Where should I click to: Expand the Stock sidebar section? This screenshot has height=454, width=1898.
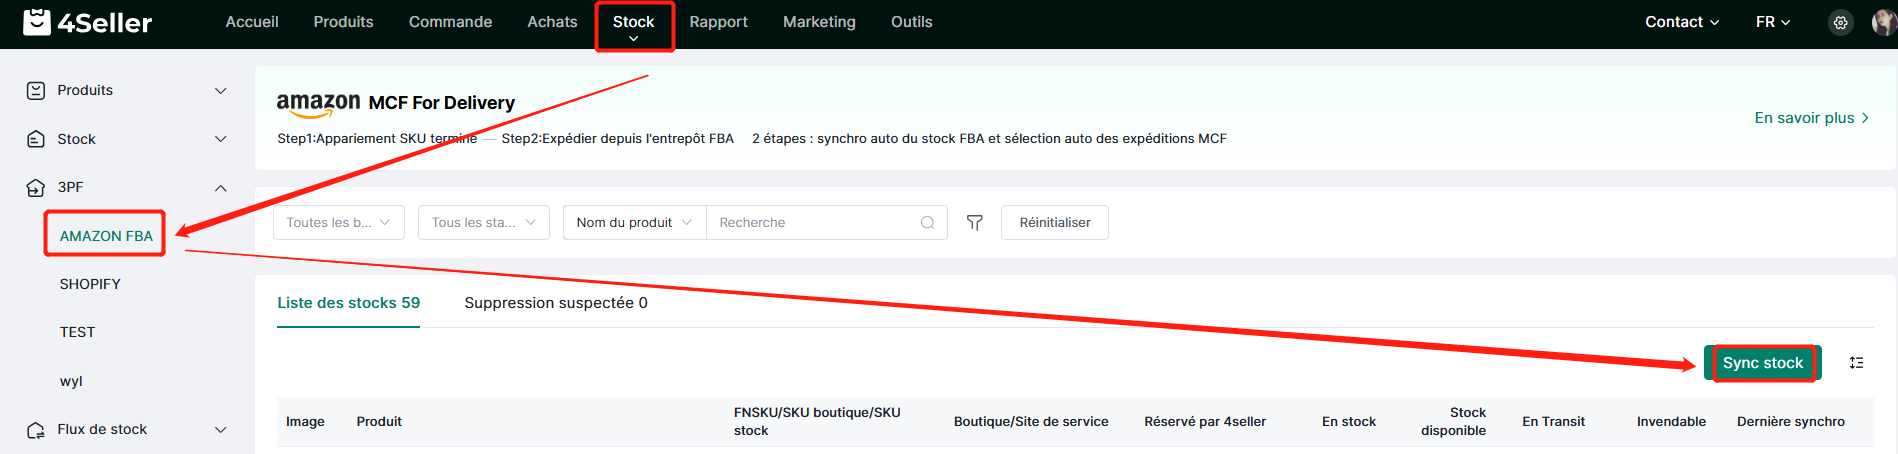(221, 139)
